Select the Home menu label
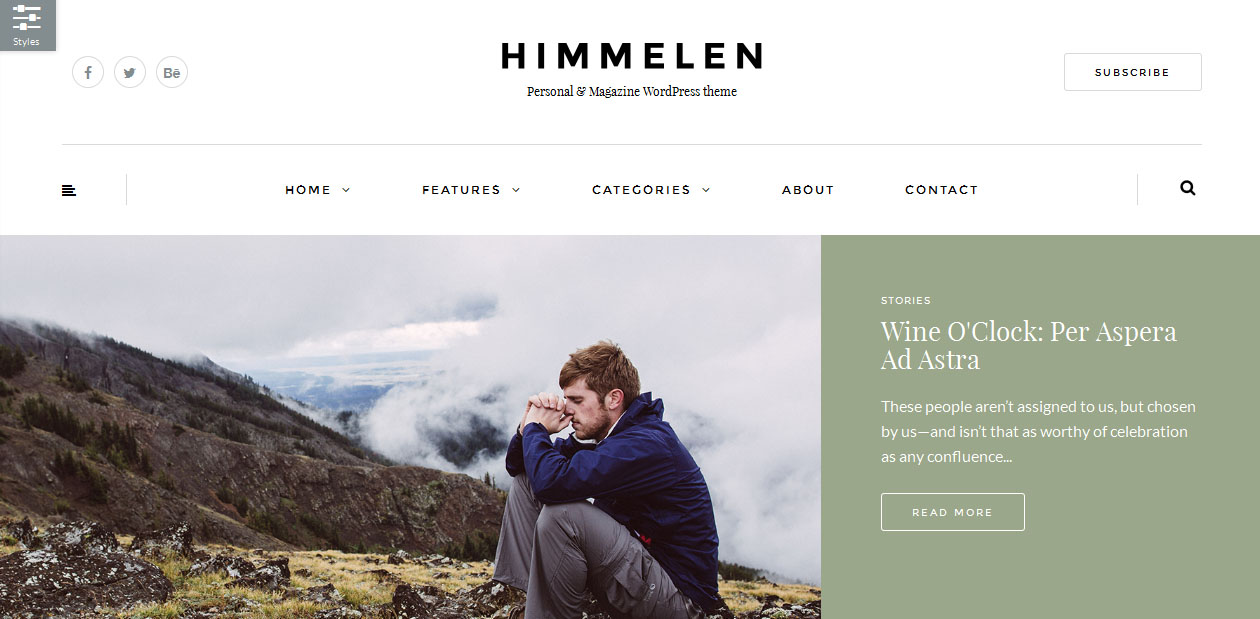 coord(308,190)
